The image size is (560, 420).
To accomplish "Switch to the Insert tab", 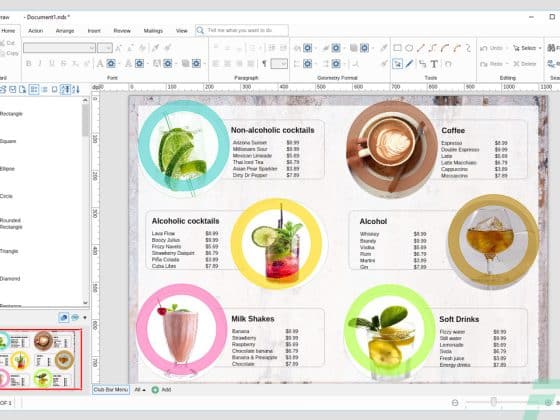I will coord(94,31).
